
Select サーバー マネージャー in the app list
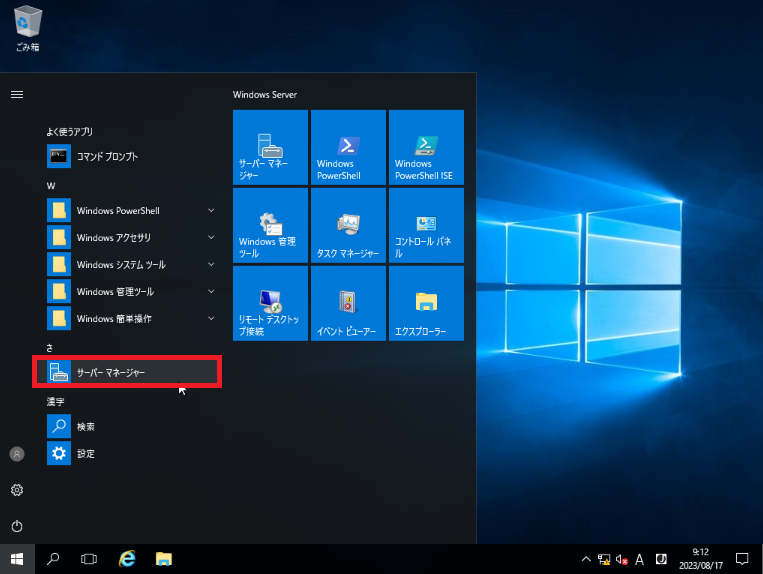(127, 372)
